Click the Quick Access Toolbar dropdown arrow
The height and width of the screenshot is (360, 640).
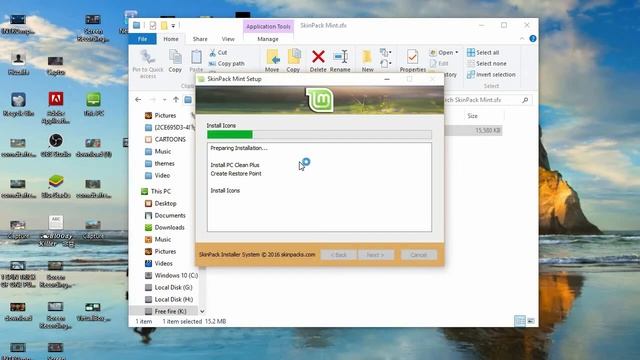point(173,26)
